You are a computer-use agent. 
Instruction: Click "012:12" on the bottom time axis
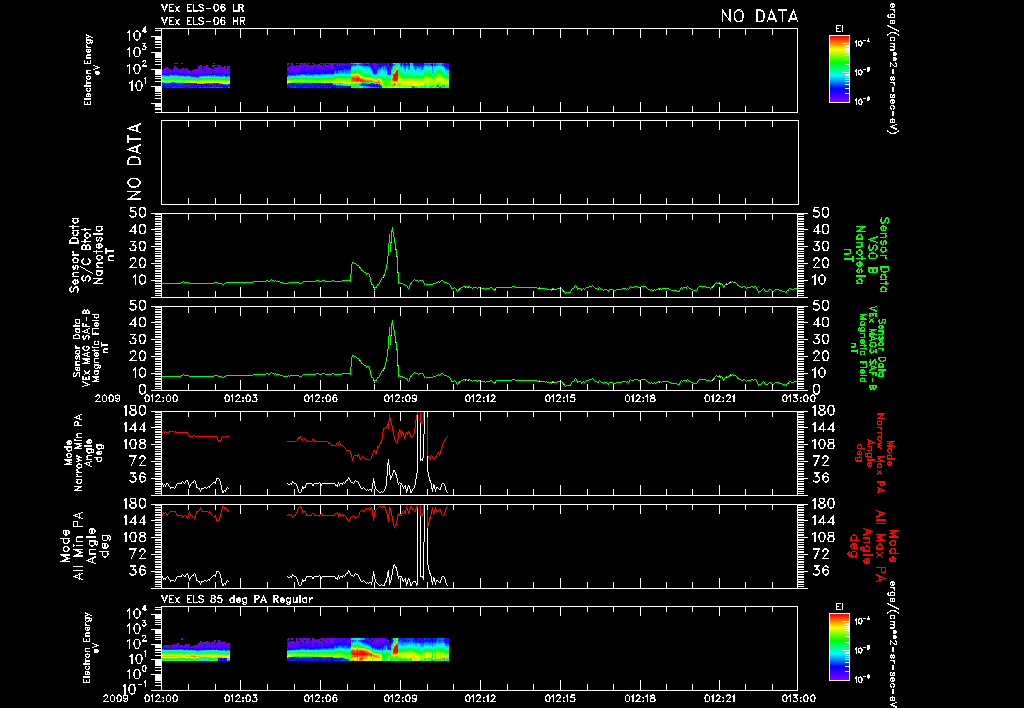[x=480, y=698]
